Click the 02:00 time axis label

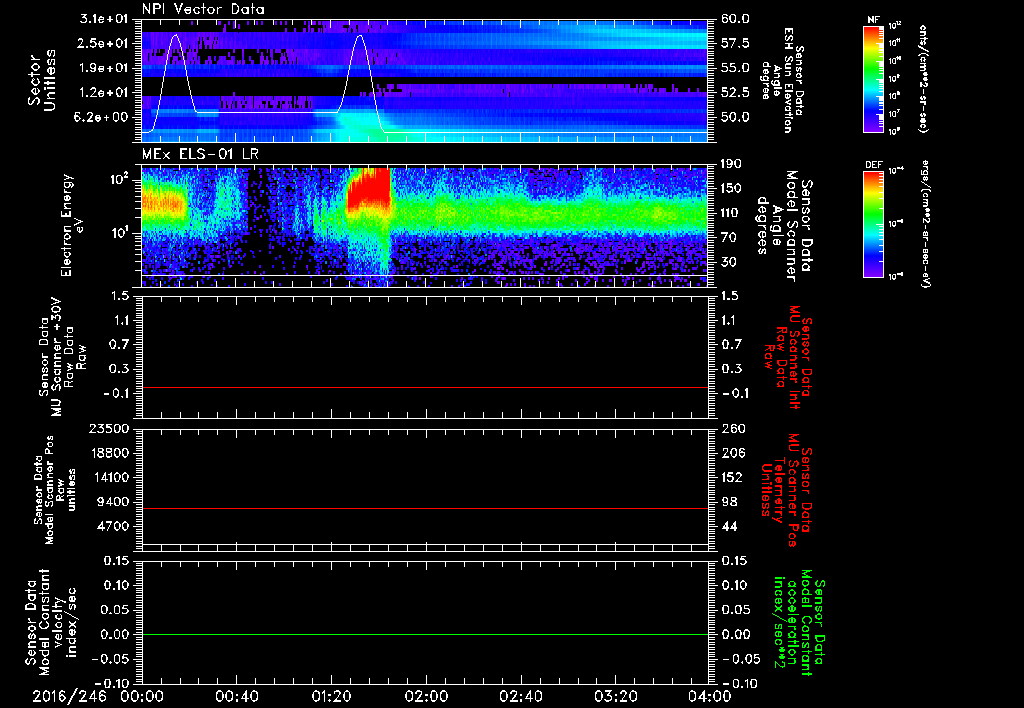[426, 696]
